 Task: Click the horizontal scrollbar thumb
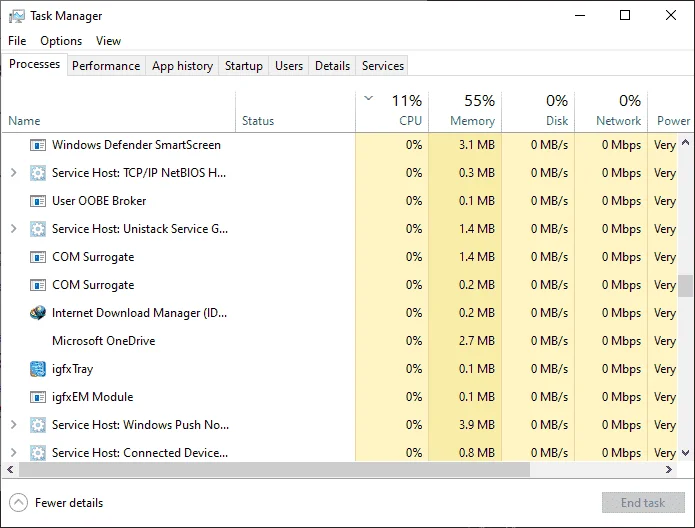pyautogui.click(x=274, y=469)
